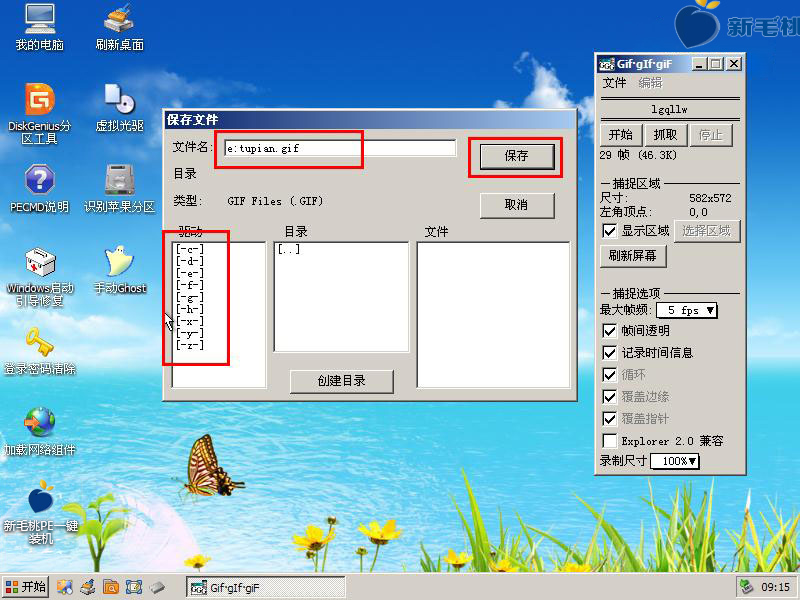Toggle the 显示区域 checkbox
The width and height of the screenshot is (800, 600).
click(x=609, y=231)
